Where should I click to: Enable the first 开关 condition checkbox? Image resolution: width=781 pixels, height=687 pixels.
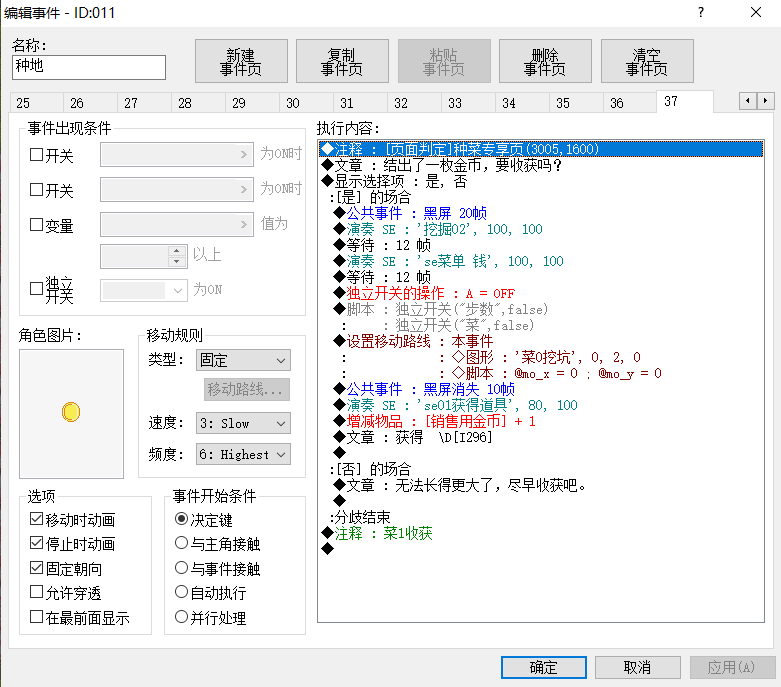pos(36,154)
